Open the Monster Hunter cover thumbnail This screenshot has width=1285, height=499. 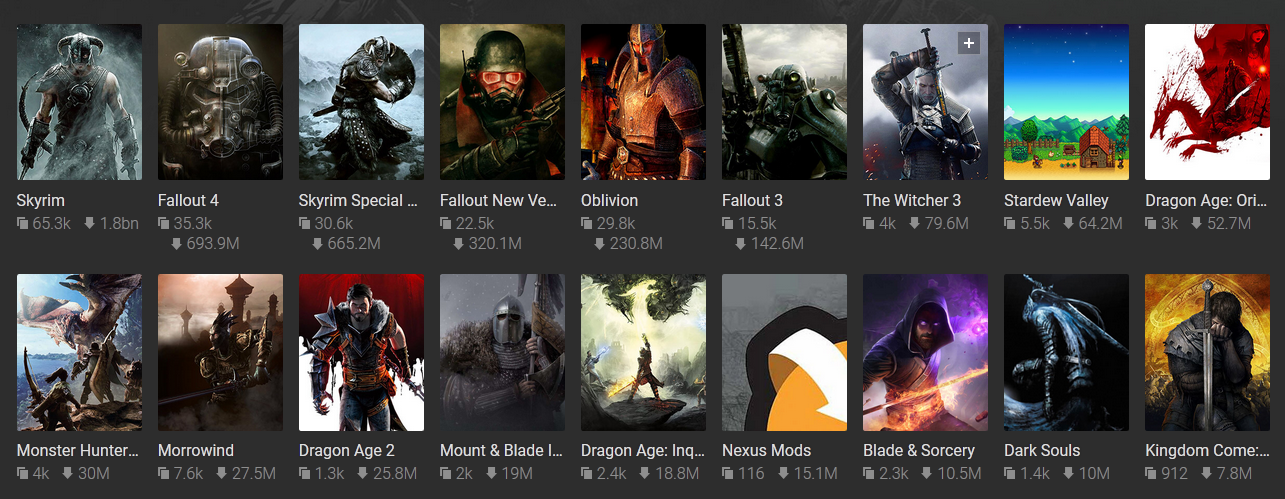(x=79, y=352)
